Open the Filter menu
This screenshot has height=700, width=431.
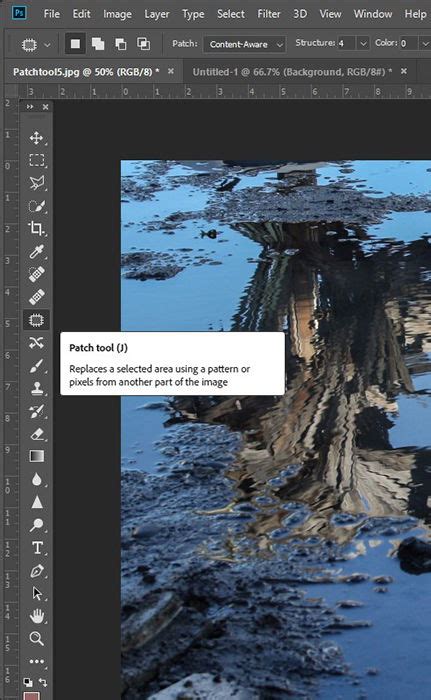click(x=269, y=14)
